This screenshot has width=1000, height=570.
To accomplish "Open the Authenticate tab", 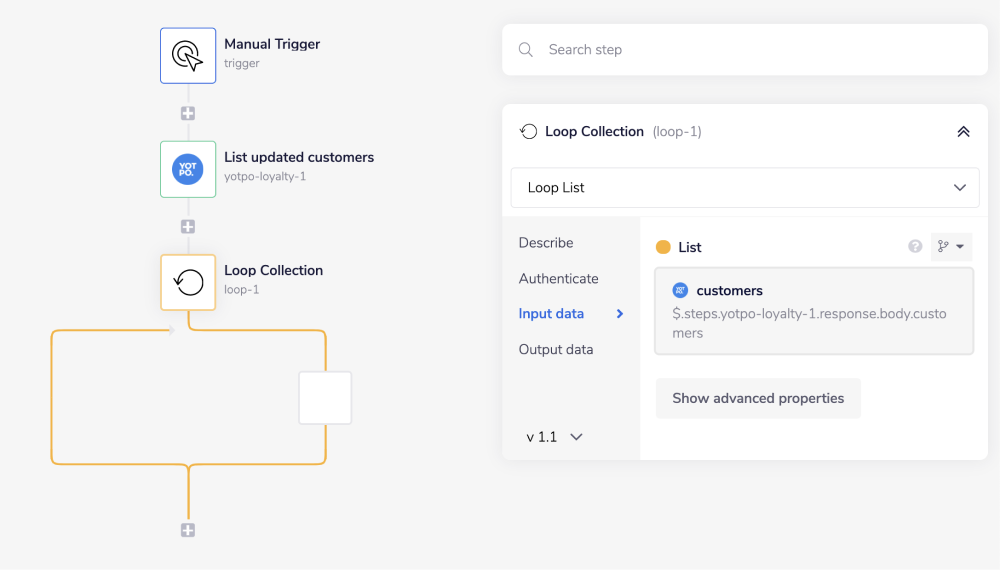I will coord(558,279).
